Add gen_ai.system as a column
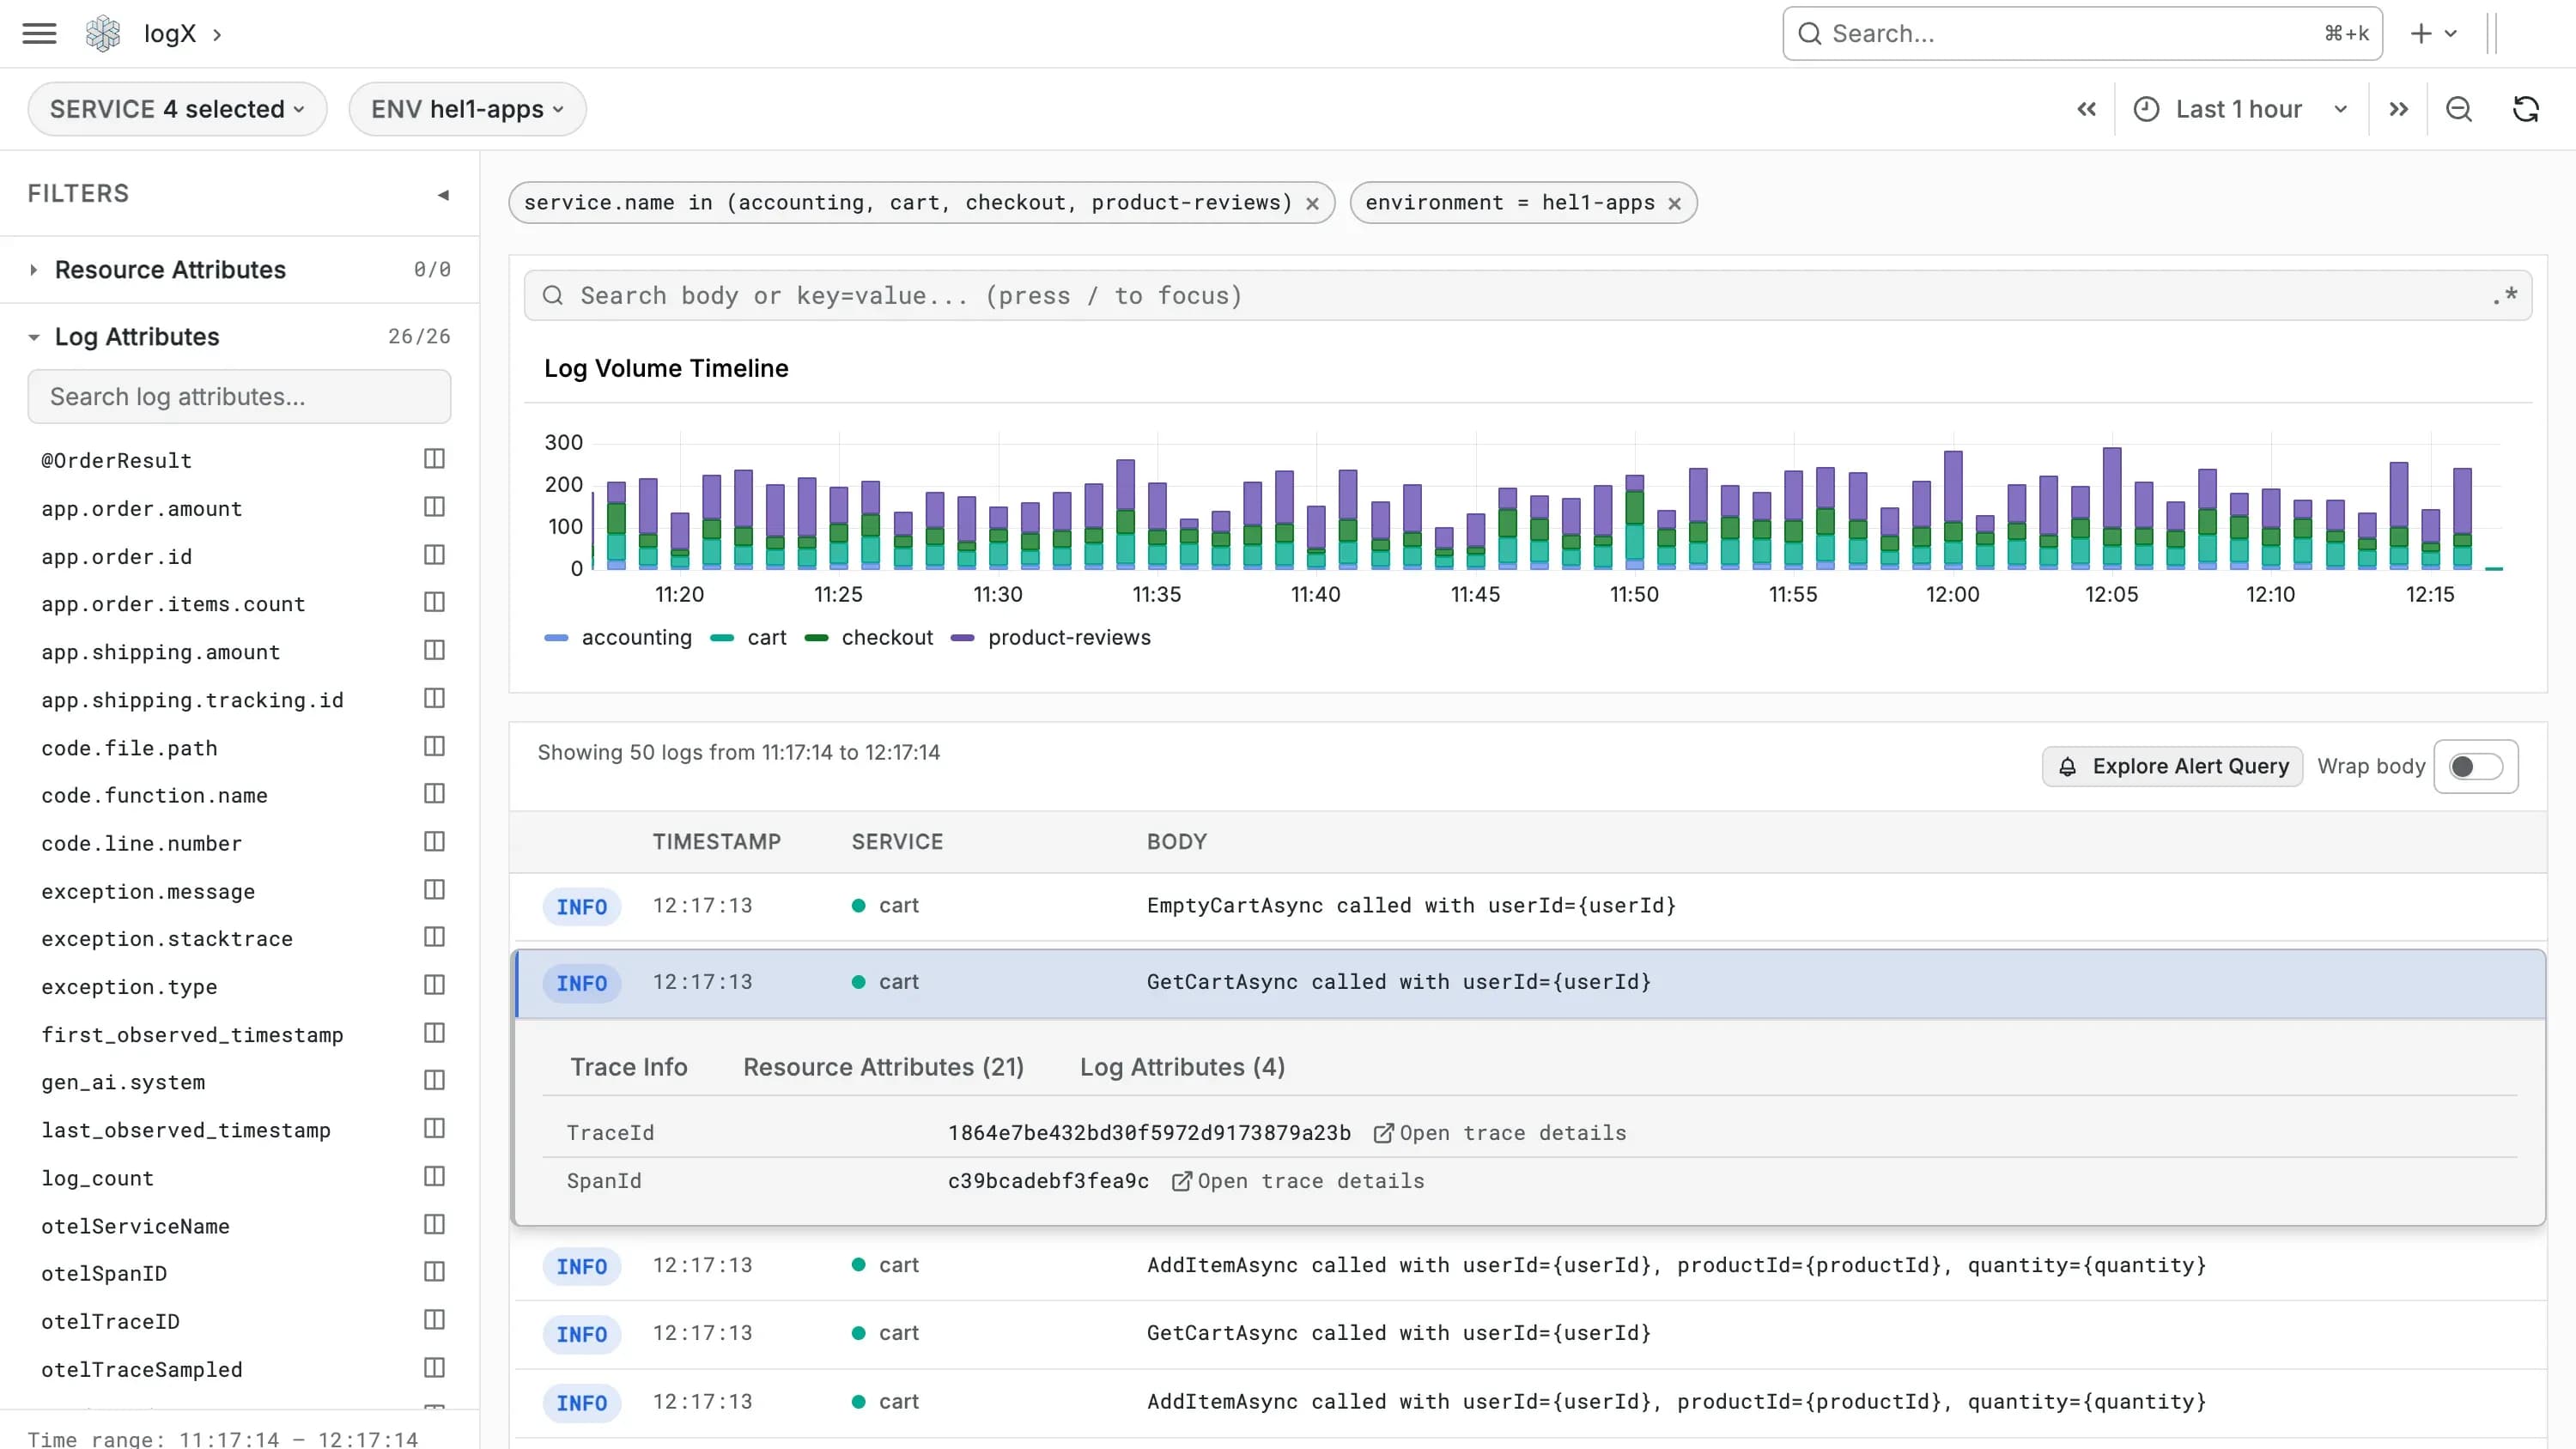 434,1081
